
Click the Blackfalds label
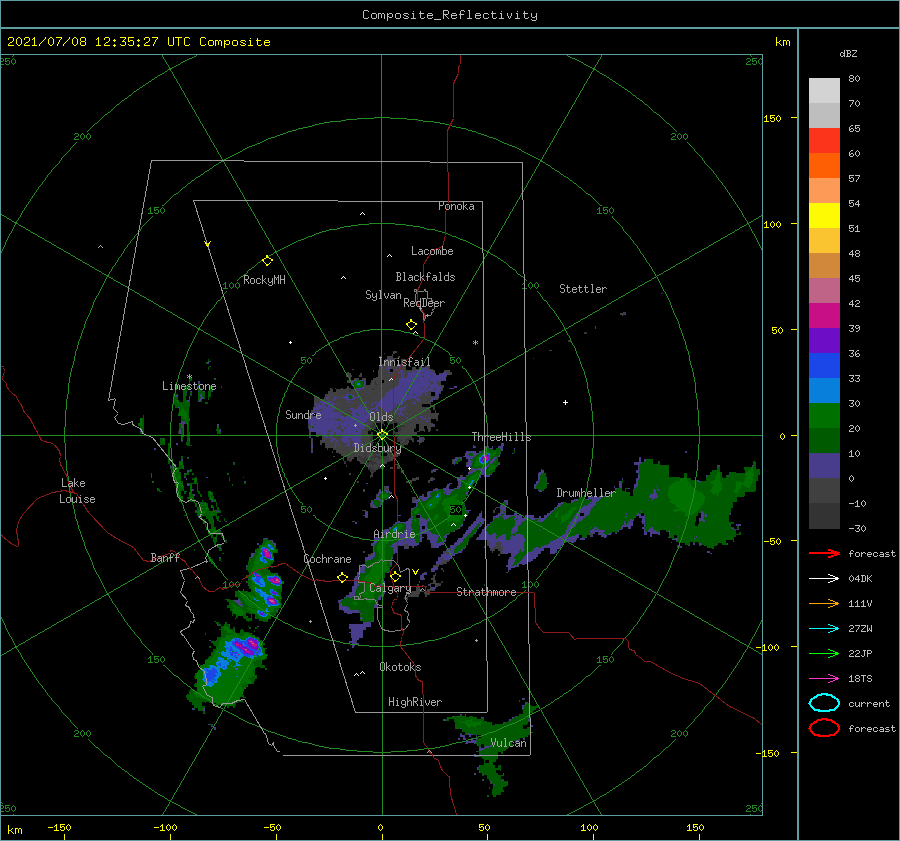pyautogui.click(x=425, y=277)
